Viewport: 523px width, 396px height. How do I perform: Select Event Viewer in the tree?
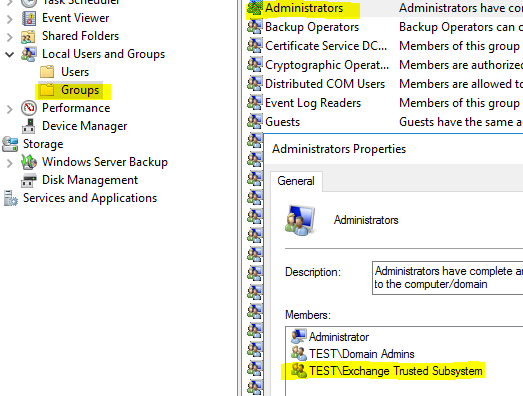click(x=75, y=18)
